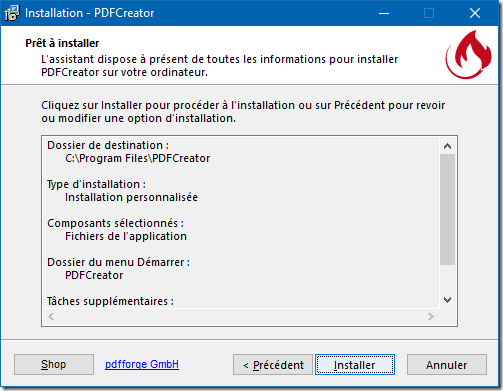Click the left arrow of horizontal scrollbar
Image resolution: width=503 pixels, height=391 pixels.
click(51, 316)
